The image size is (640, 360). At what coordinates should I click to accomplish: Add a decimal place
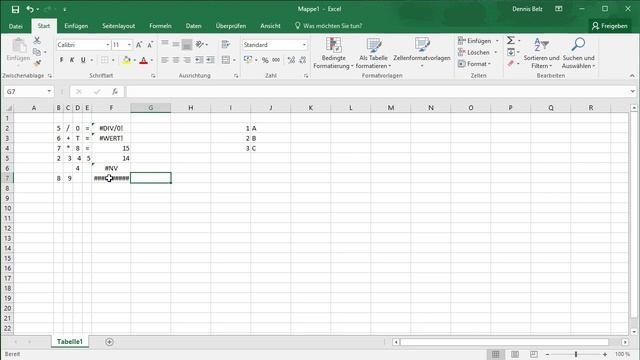tap(291, 60)
